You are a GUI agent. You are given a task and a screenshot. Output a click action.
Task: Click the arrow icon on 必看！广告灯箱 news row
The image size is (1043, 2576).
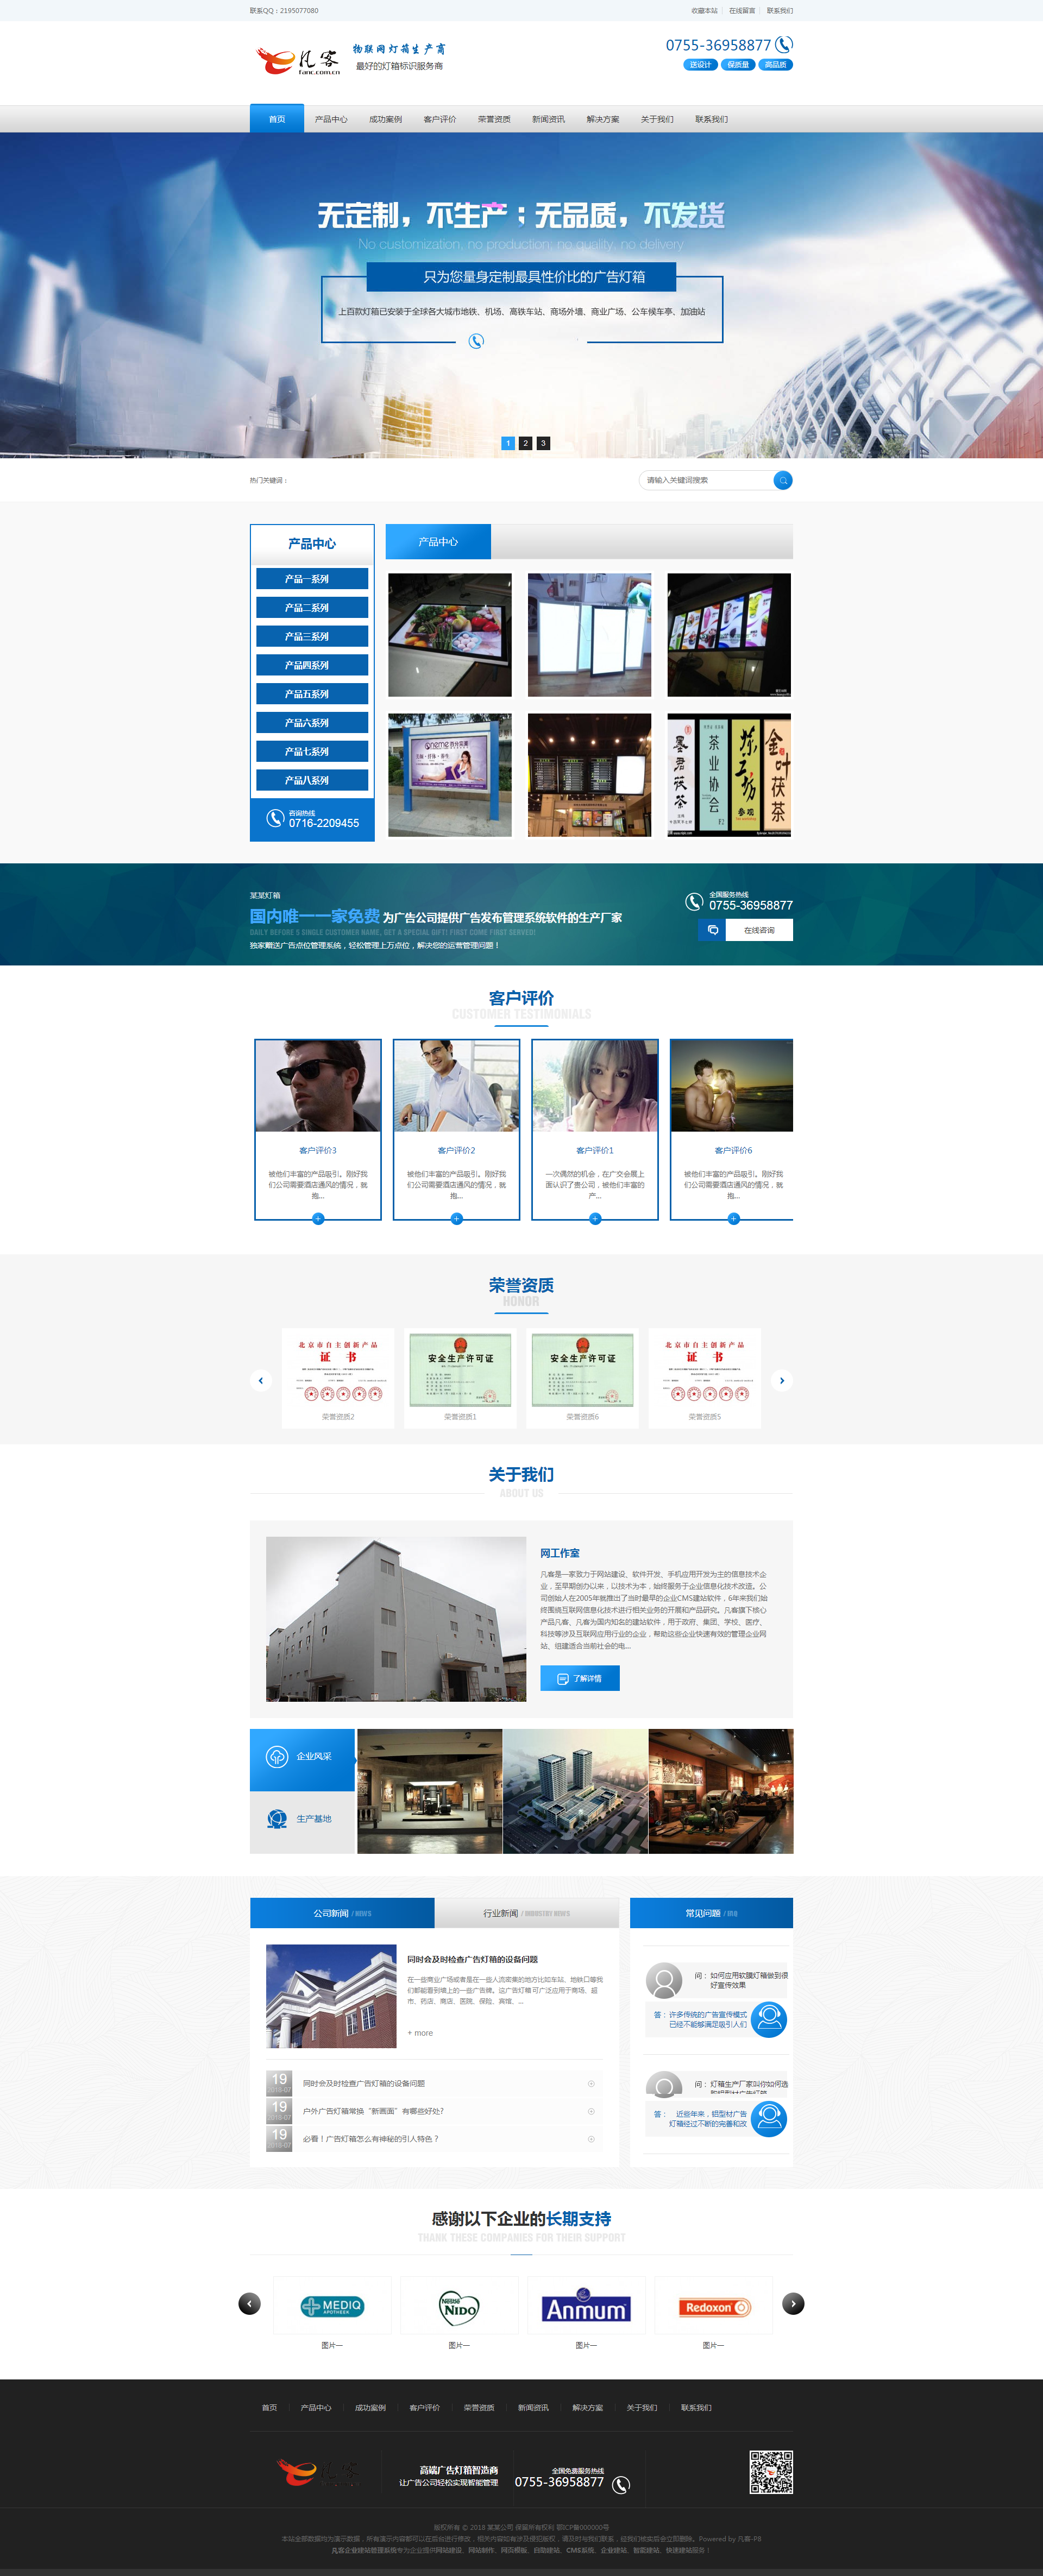click(x=591, y=2139)
